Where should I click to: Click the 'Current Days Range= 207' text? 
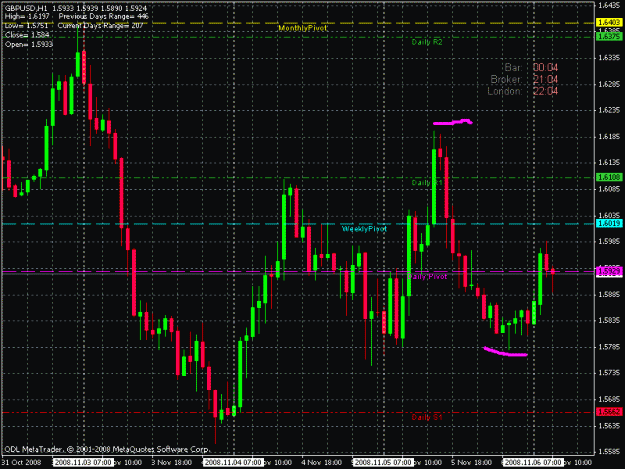(x=100, y=26)
